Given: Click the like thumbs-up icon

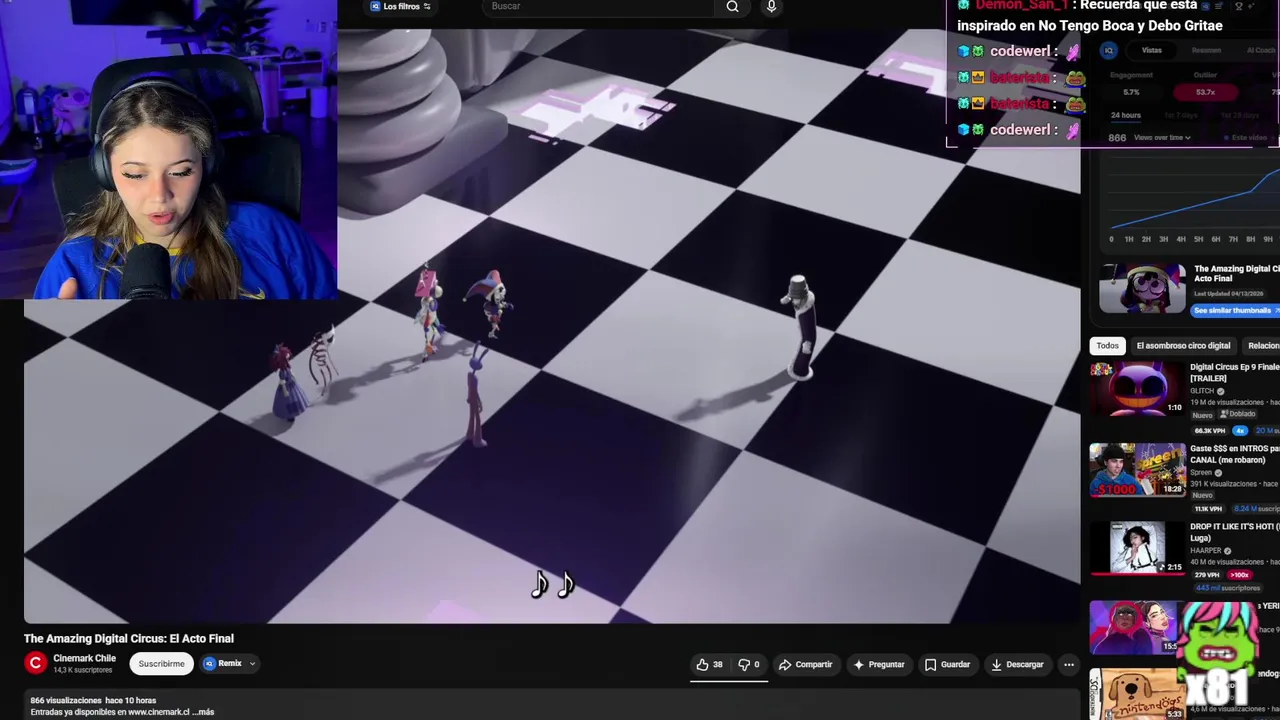Looking at the screenshot, I should tap(702, 664).
